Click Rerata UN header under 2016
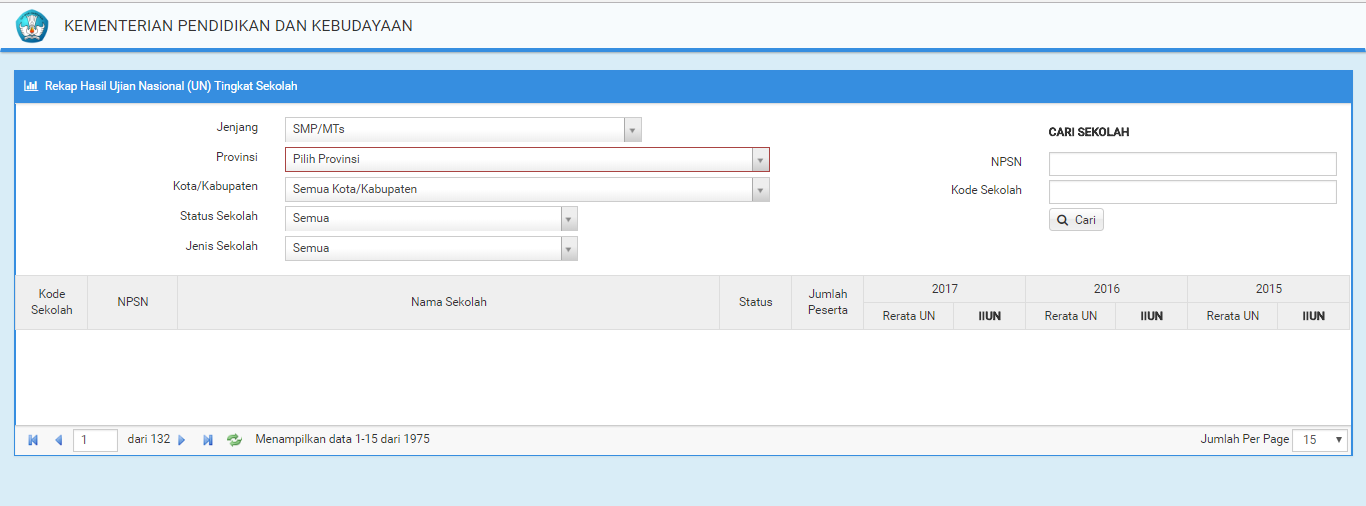 (x=1071, y=316)
